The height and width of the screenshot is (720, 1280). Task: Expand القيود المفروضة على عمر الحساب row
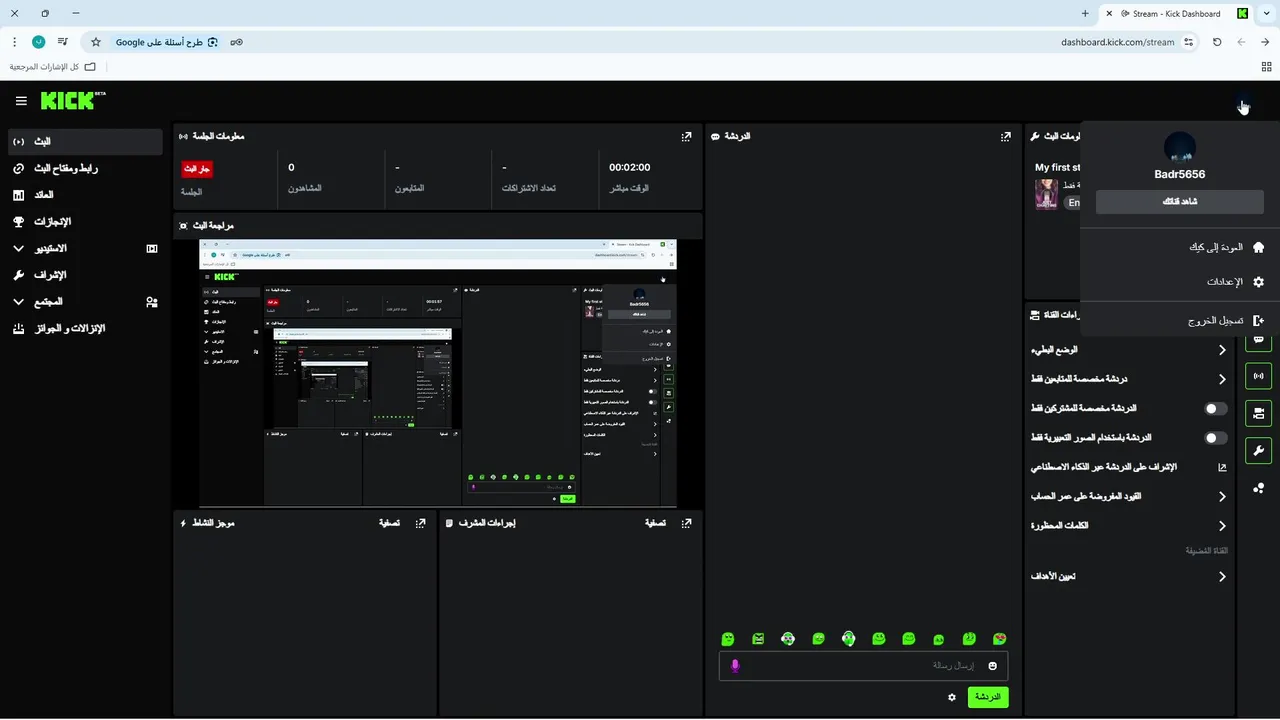[x=1128, y=496]
